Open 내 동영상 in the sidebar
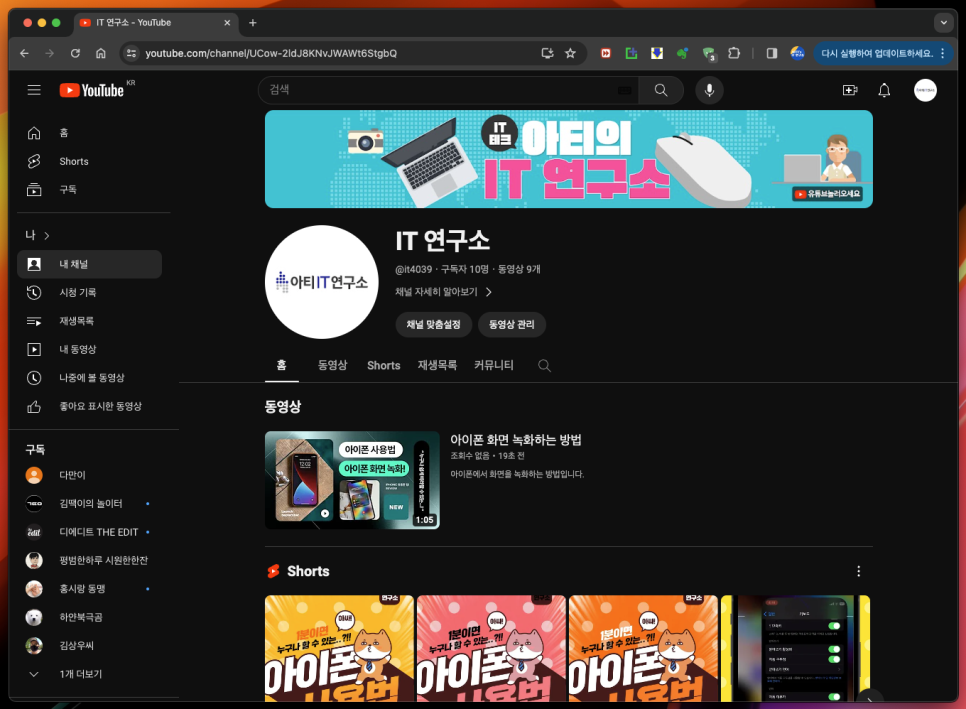The height and width of the screenshot is (709, 966). (89, 349)
